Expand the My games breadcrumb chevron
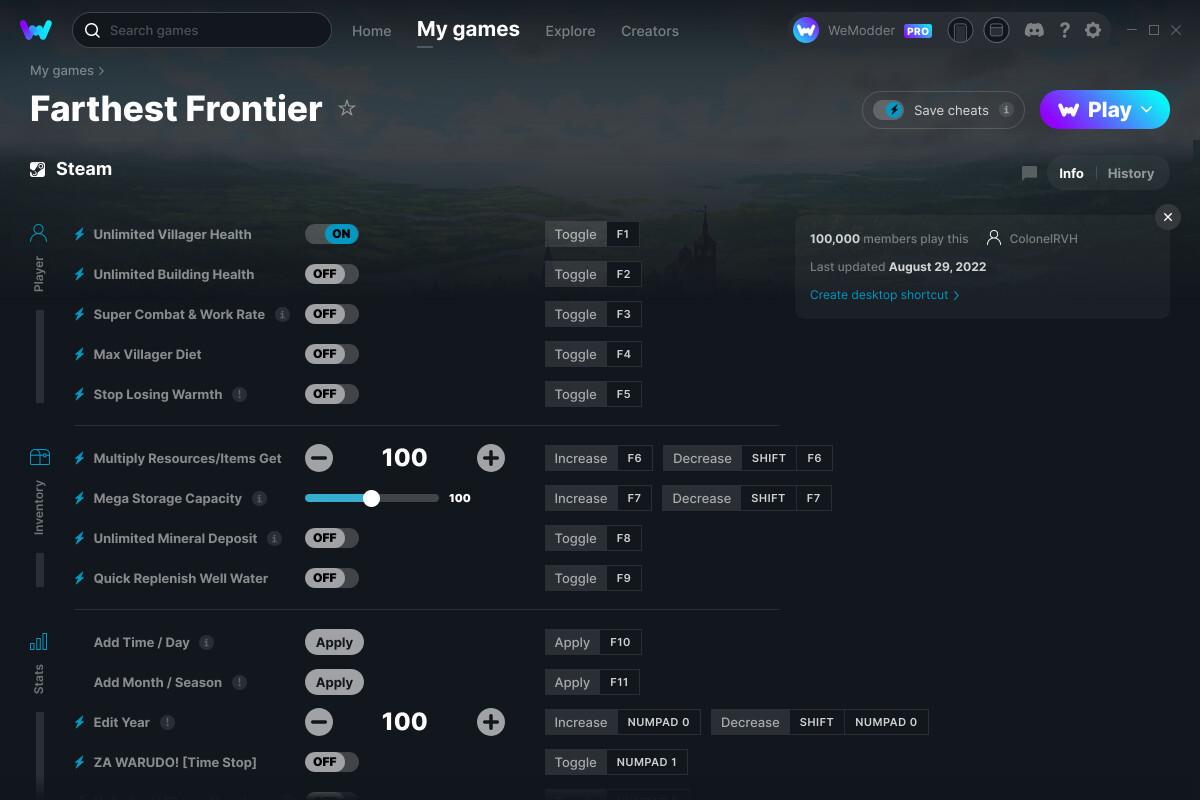 pyautogui.click(x=101, y=71)
